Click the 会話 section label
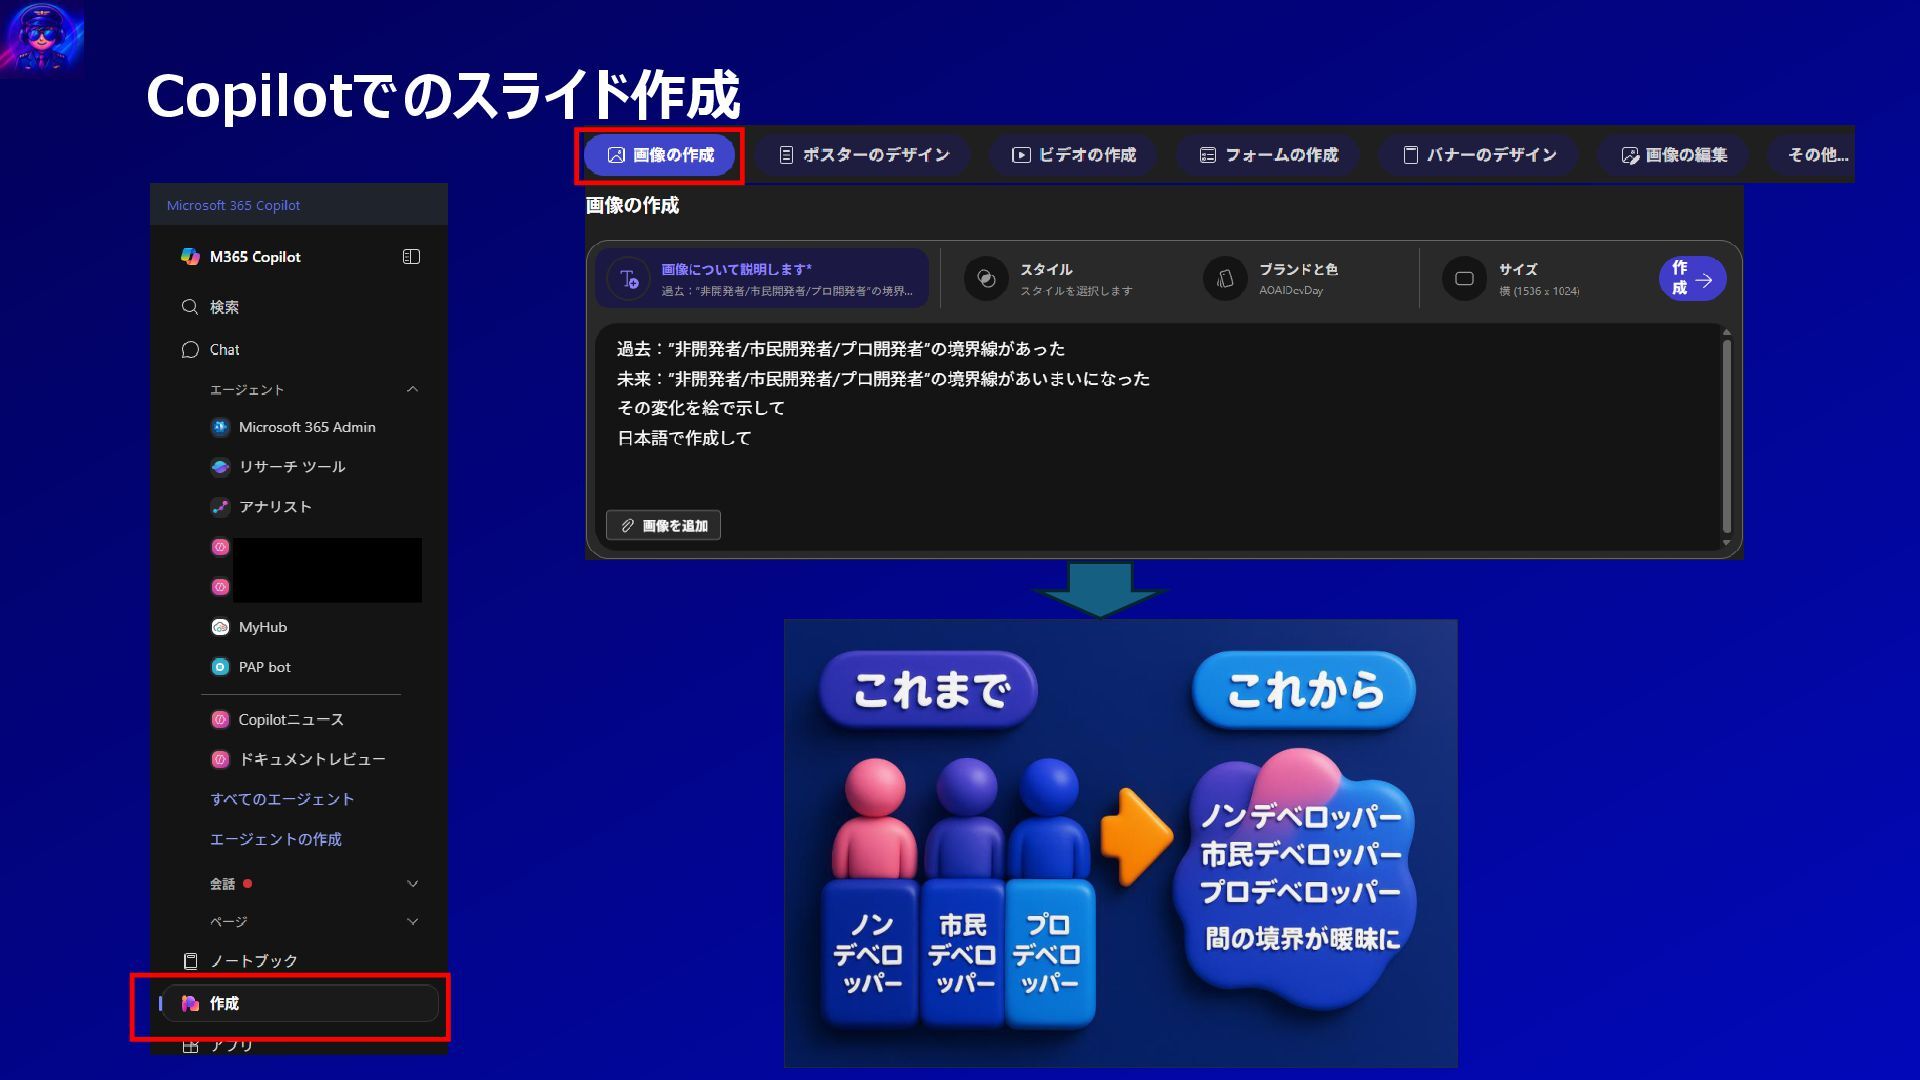 tap(222, 884)
